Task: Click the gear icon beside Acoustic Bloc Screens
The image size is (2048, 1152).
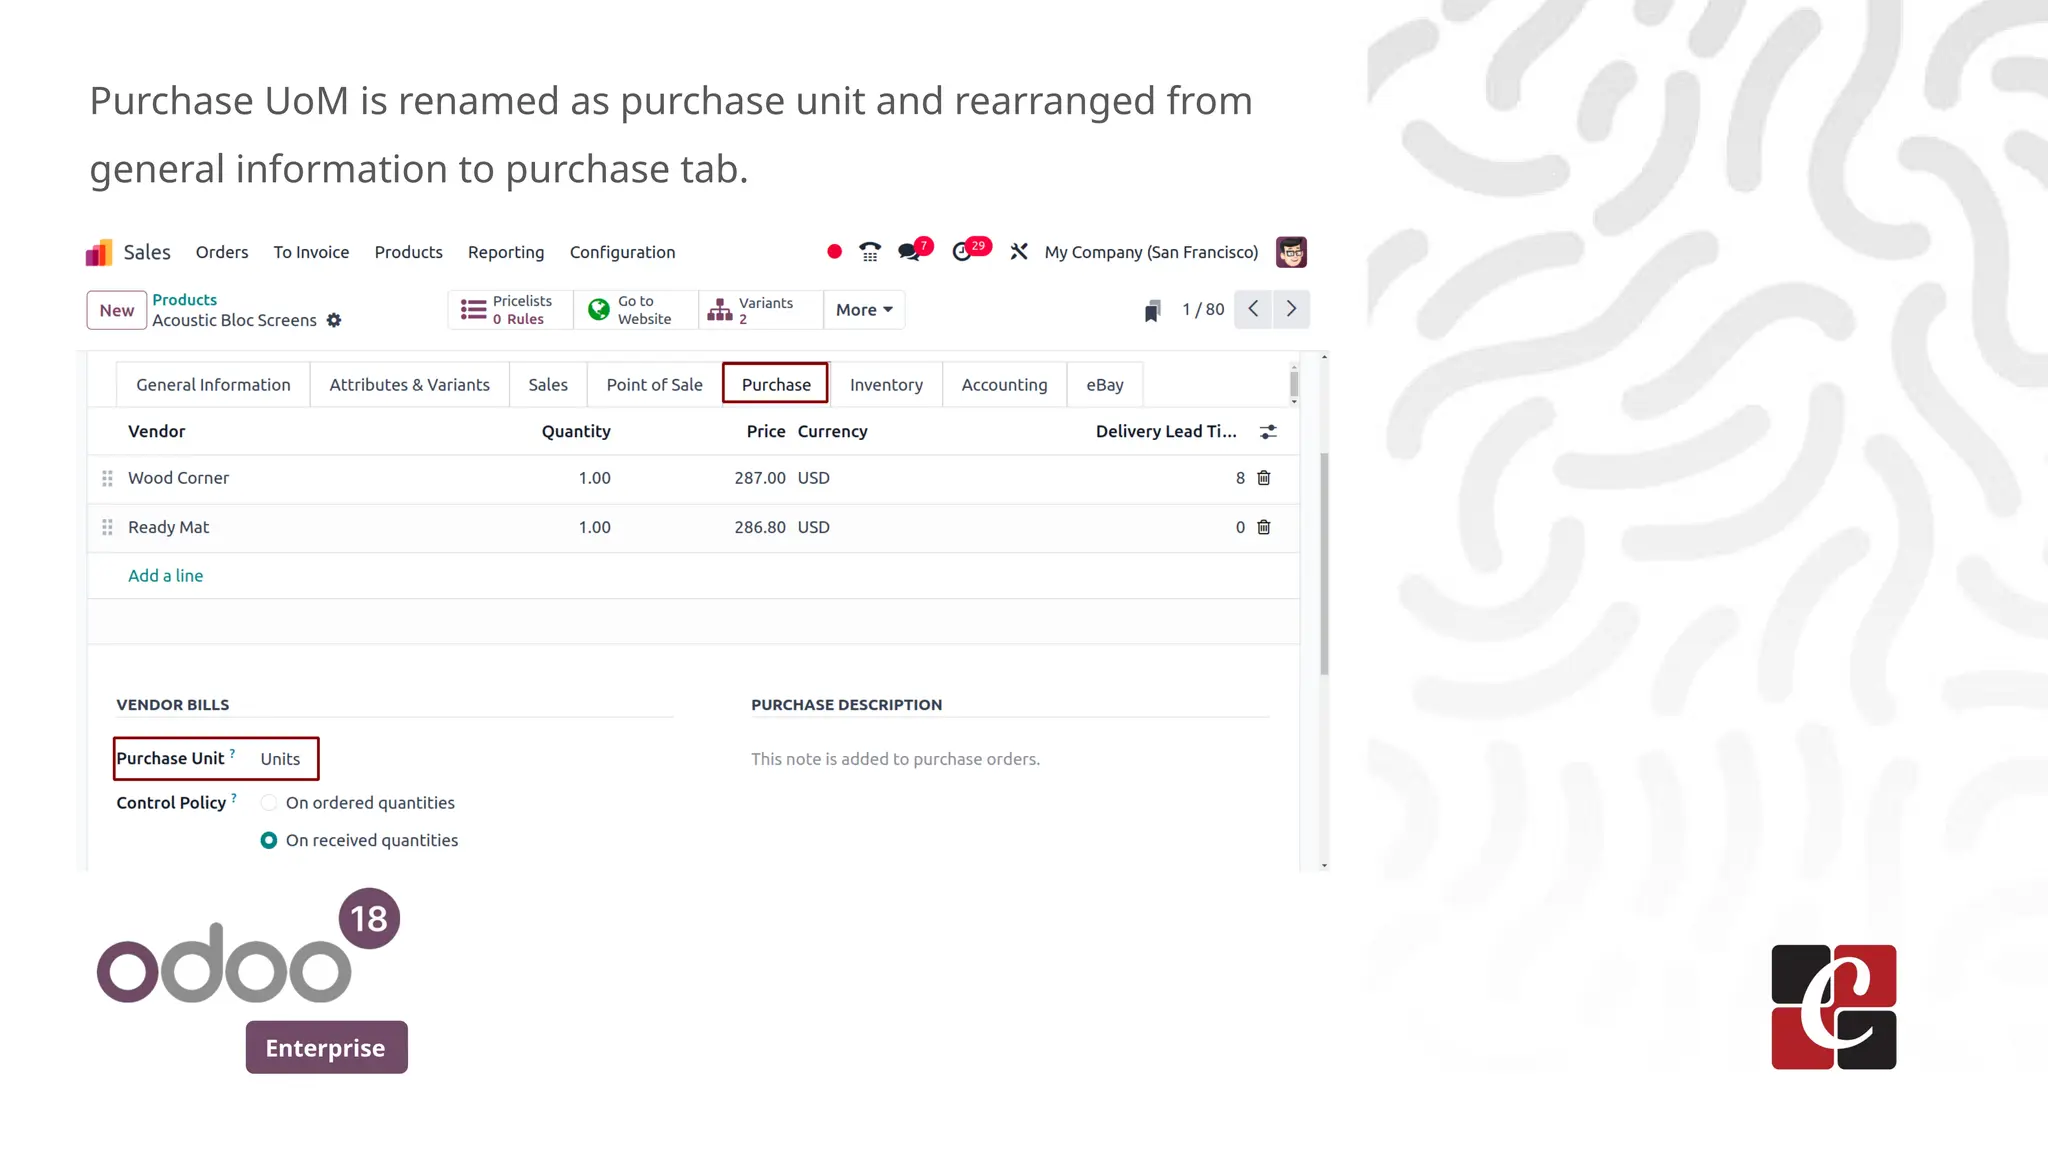Action: (334, 320)
